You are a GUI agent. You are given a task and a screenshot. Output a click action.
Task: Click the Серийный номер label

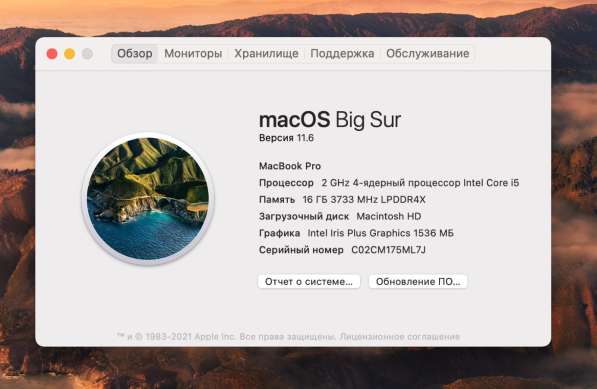(301, 250)
